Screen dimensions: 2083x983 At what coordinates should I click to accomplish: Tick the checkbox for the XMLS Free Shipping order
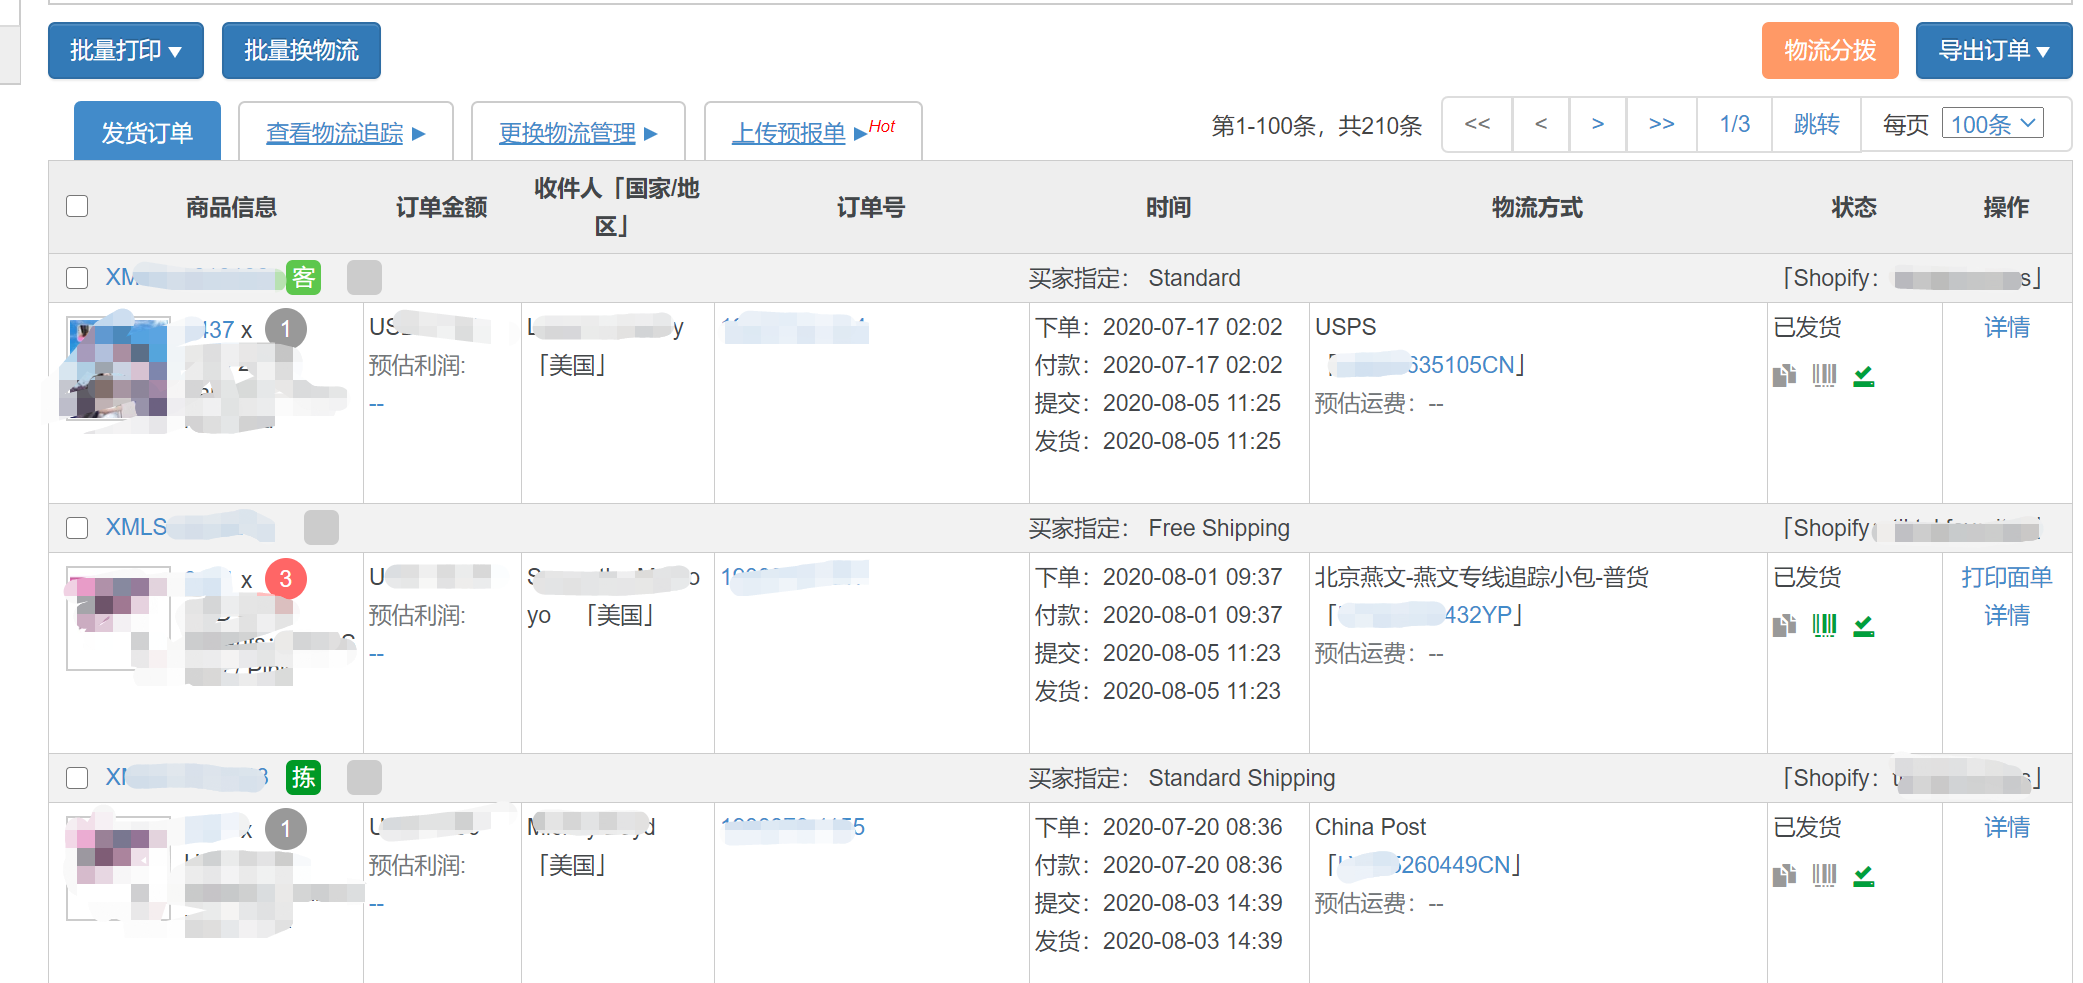[77, 527]
